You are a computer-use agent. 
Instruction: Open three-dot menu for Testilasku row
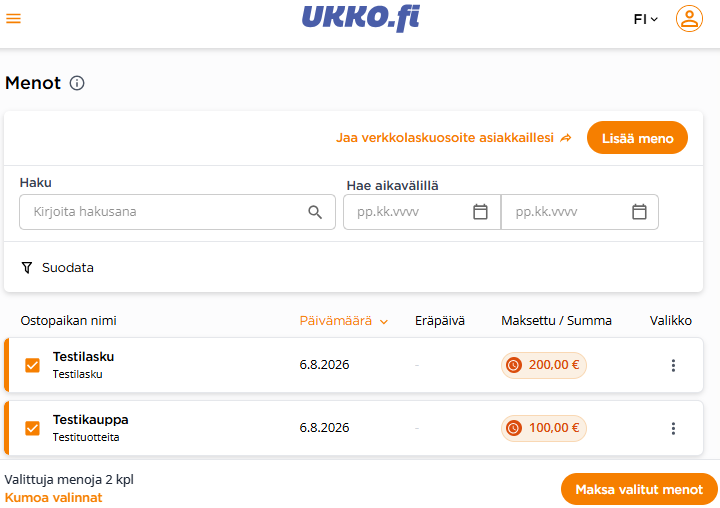673,366
